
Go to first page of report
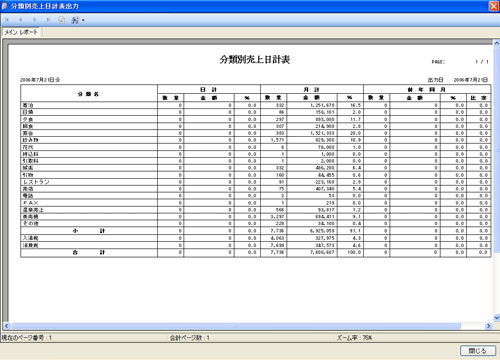pos(7,20)
